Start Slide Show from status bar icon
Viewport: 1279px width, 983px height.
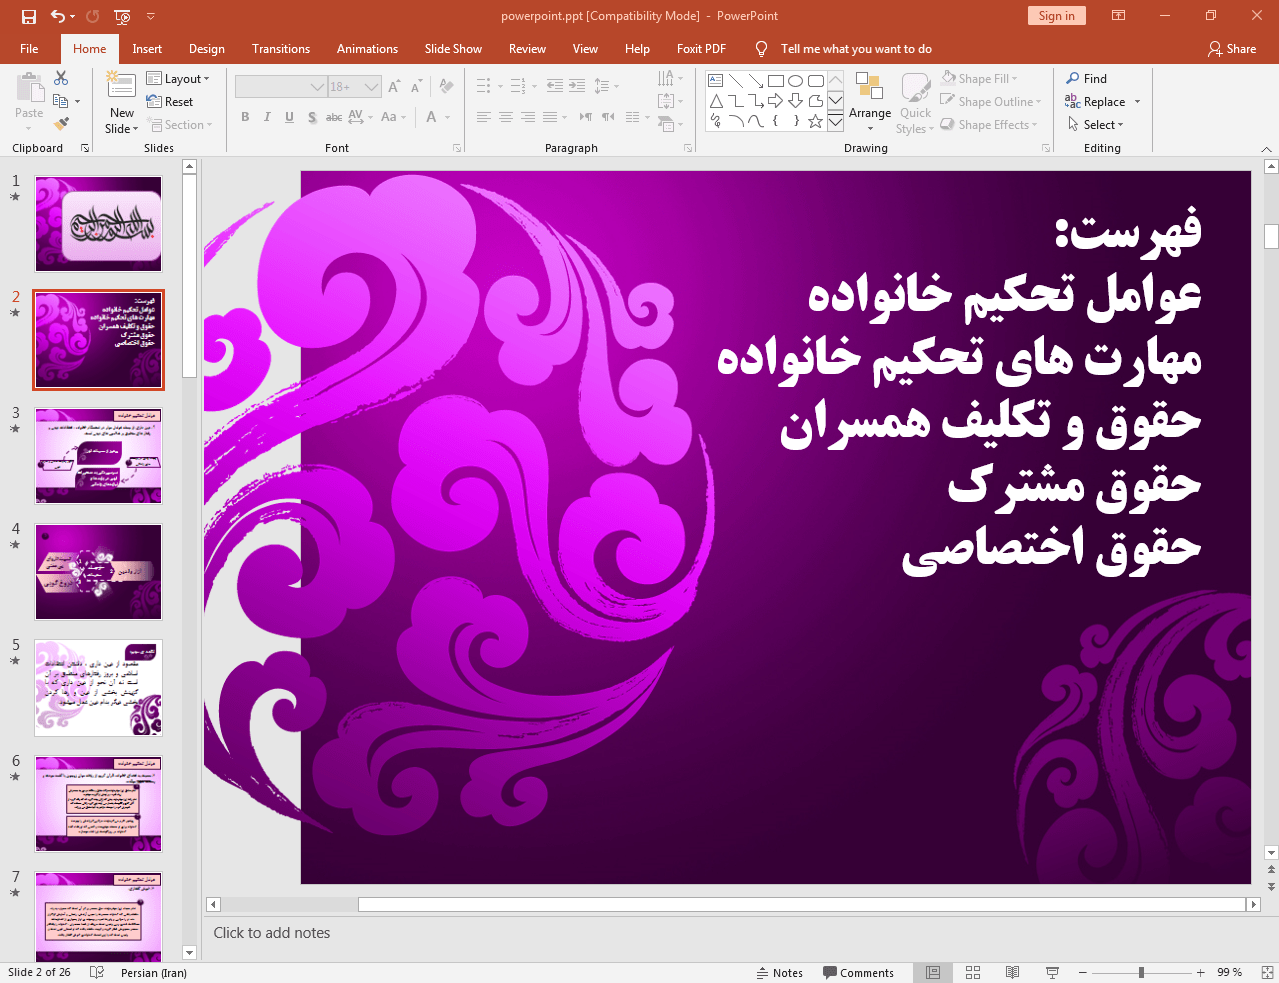coord(1052,972)
